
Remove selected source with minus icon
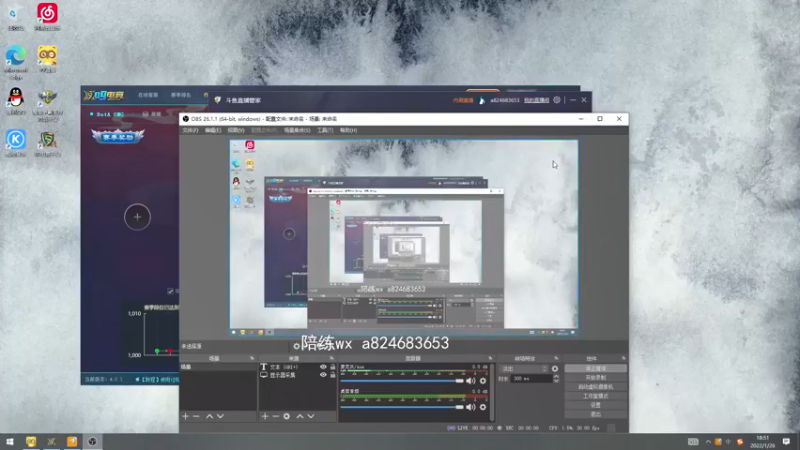(x=276, y=416)
